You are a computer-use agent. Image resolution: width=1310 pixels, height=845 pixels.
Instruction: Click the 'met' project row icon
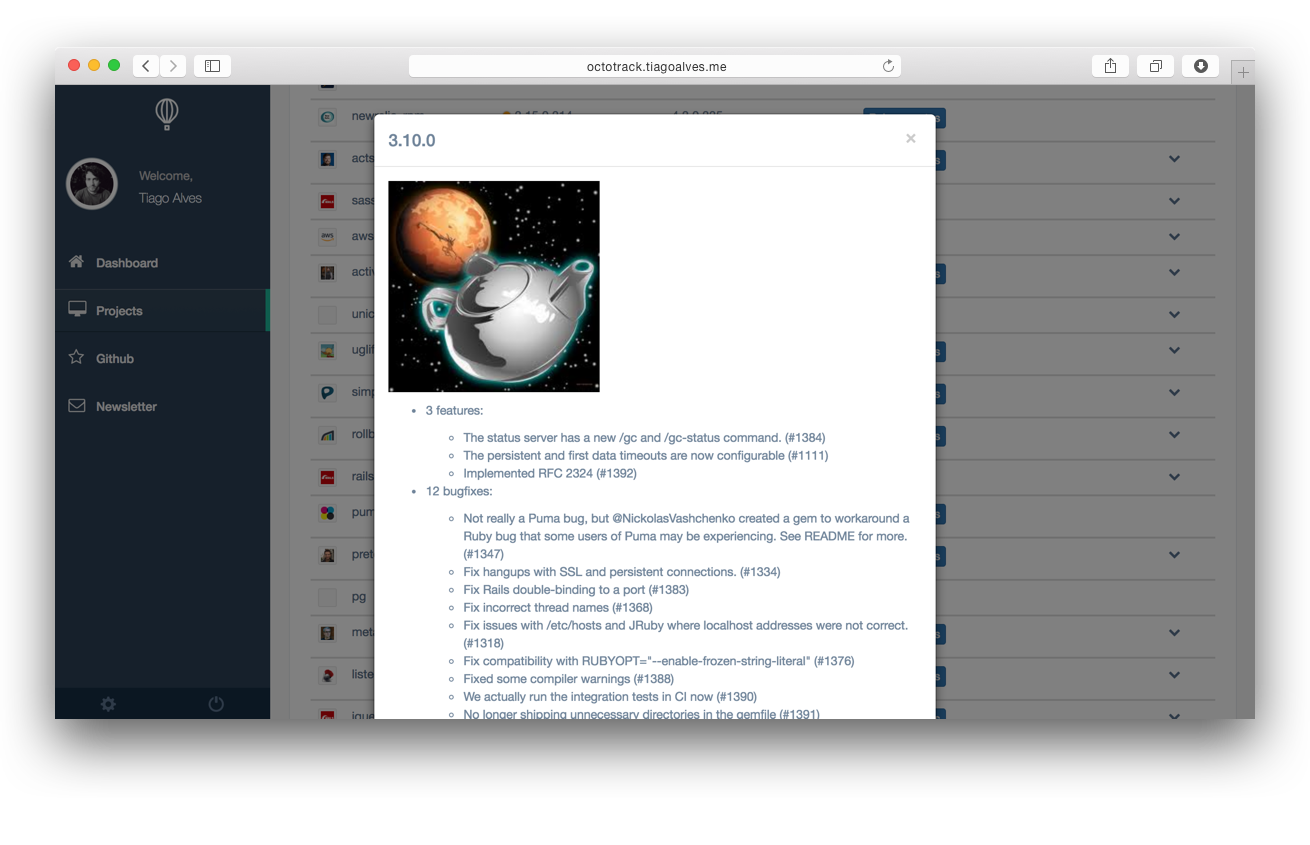(x=327, y=633)
